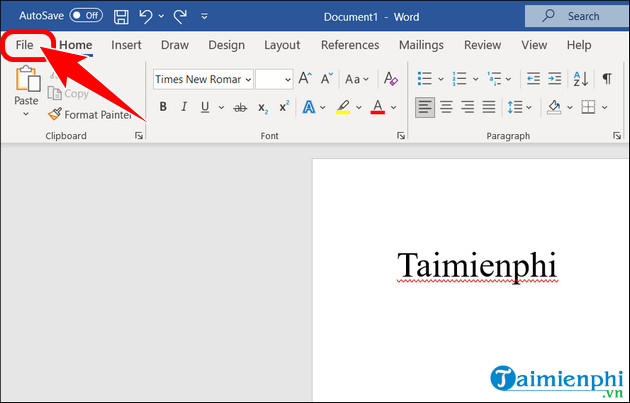Image resolution: width=630 pixels, height=403 pixels.
Task: Toggle Show/Hide paragraph marks
Action: [607, 79]
